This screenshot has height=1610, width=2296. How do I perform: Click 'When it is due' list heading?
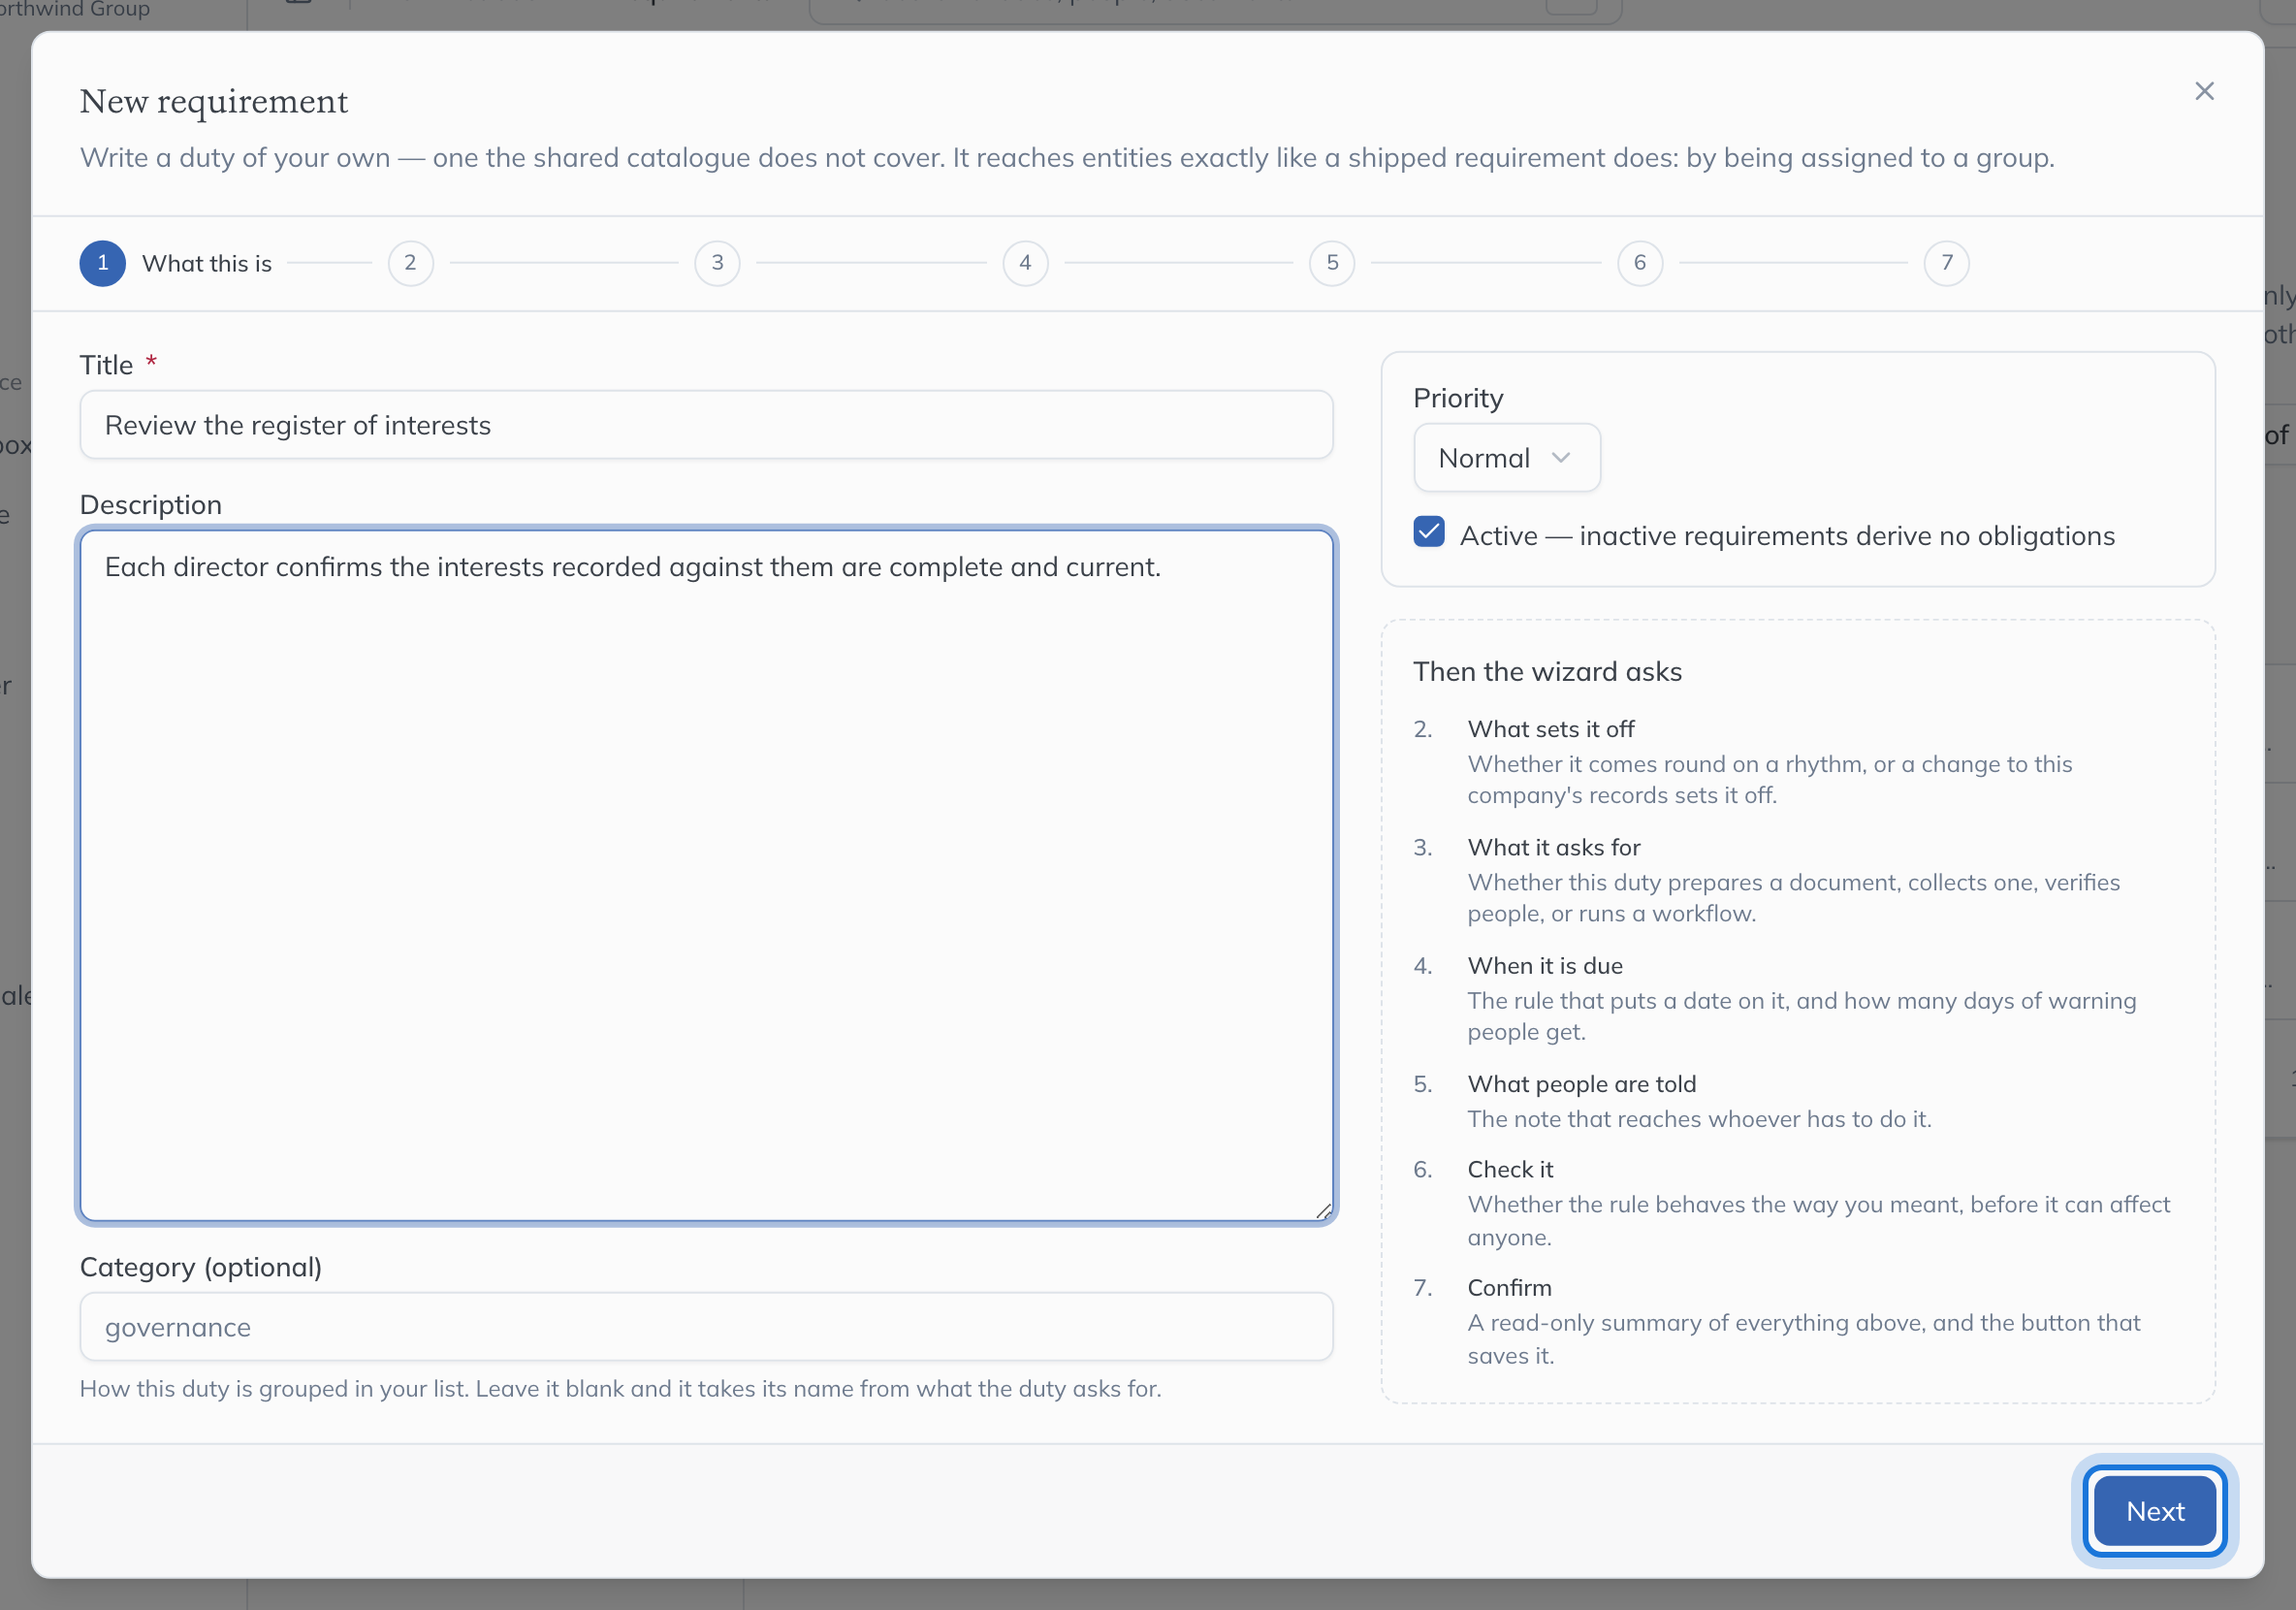(1545, 966)
